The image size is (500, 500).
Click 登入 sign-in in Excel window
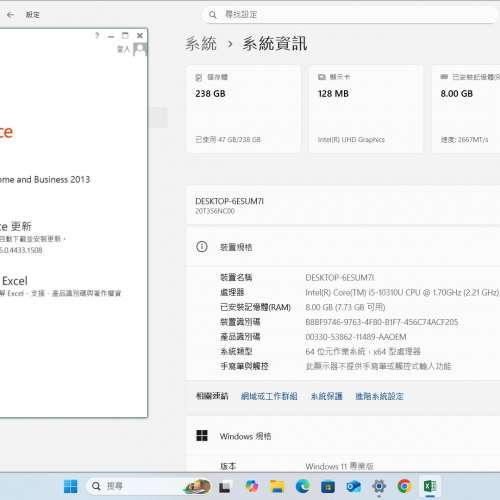pos(123,49)
